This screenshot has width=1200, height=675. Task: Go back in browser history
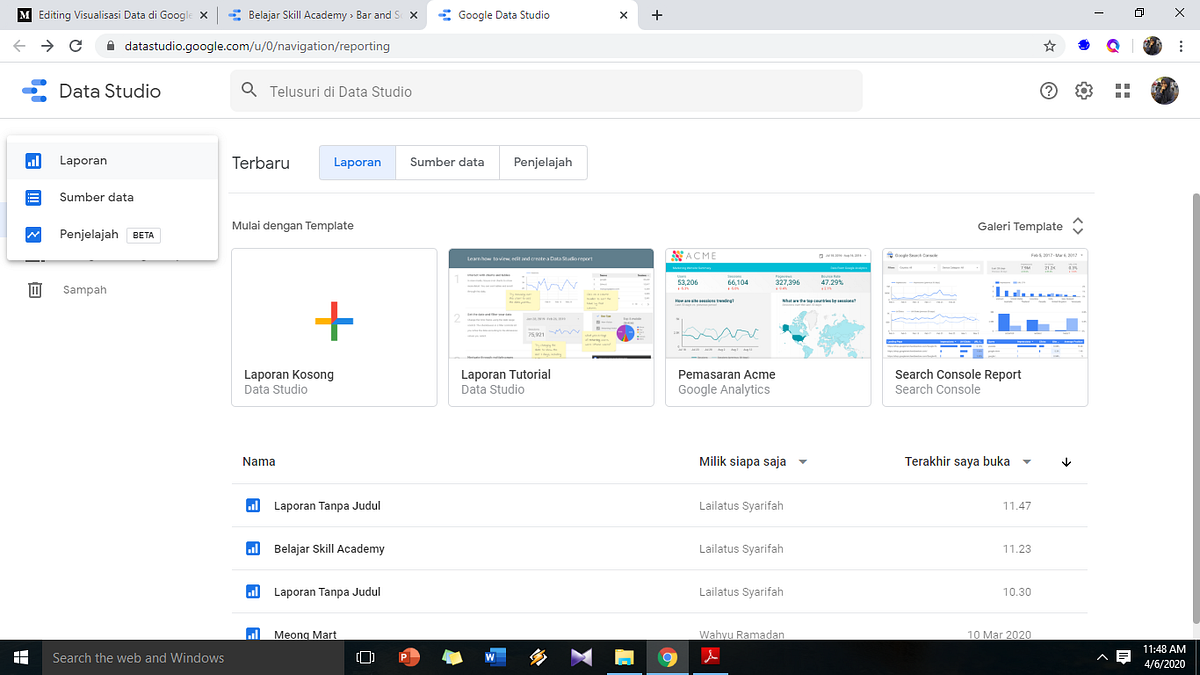click(x=19, y=46)
